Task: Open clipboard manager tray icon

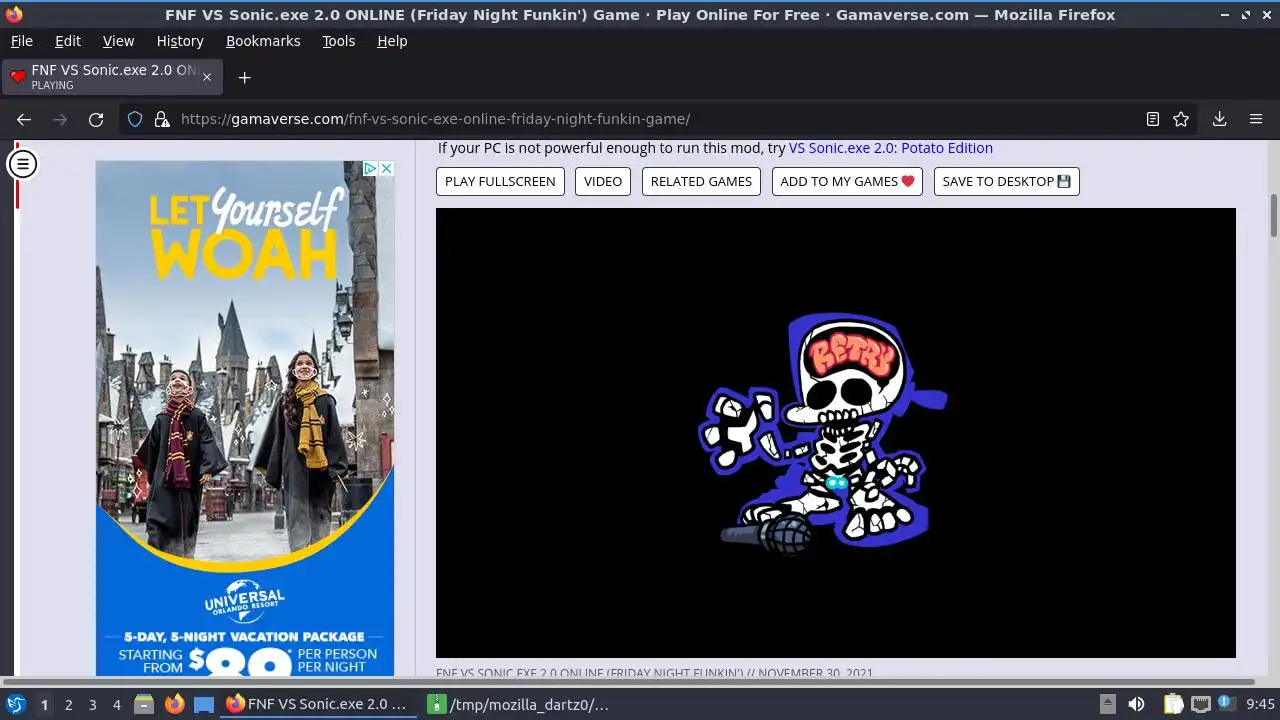Action: tap(1173, 705)
